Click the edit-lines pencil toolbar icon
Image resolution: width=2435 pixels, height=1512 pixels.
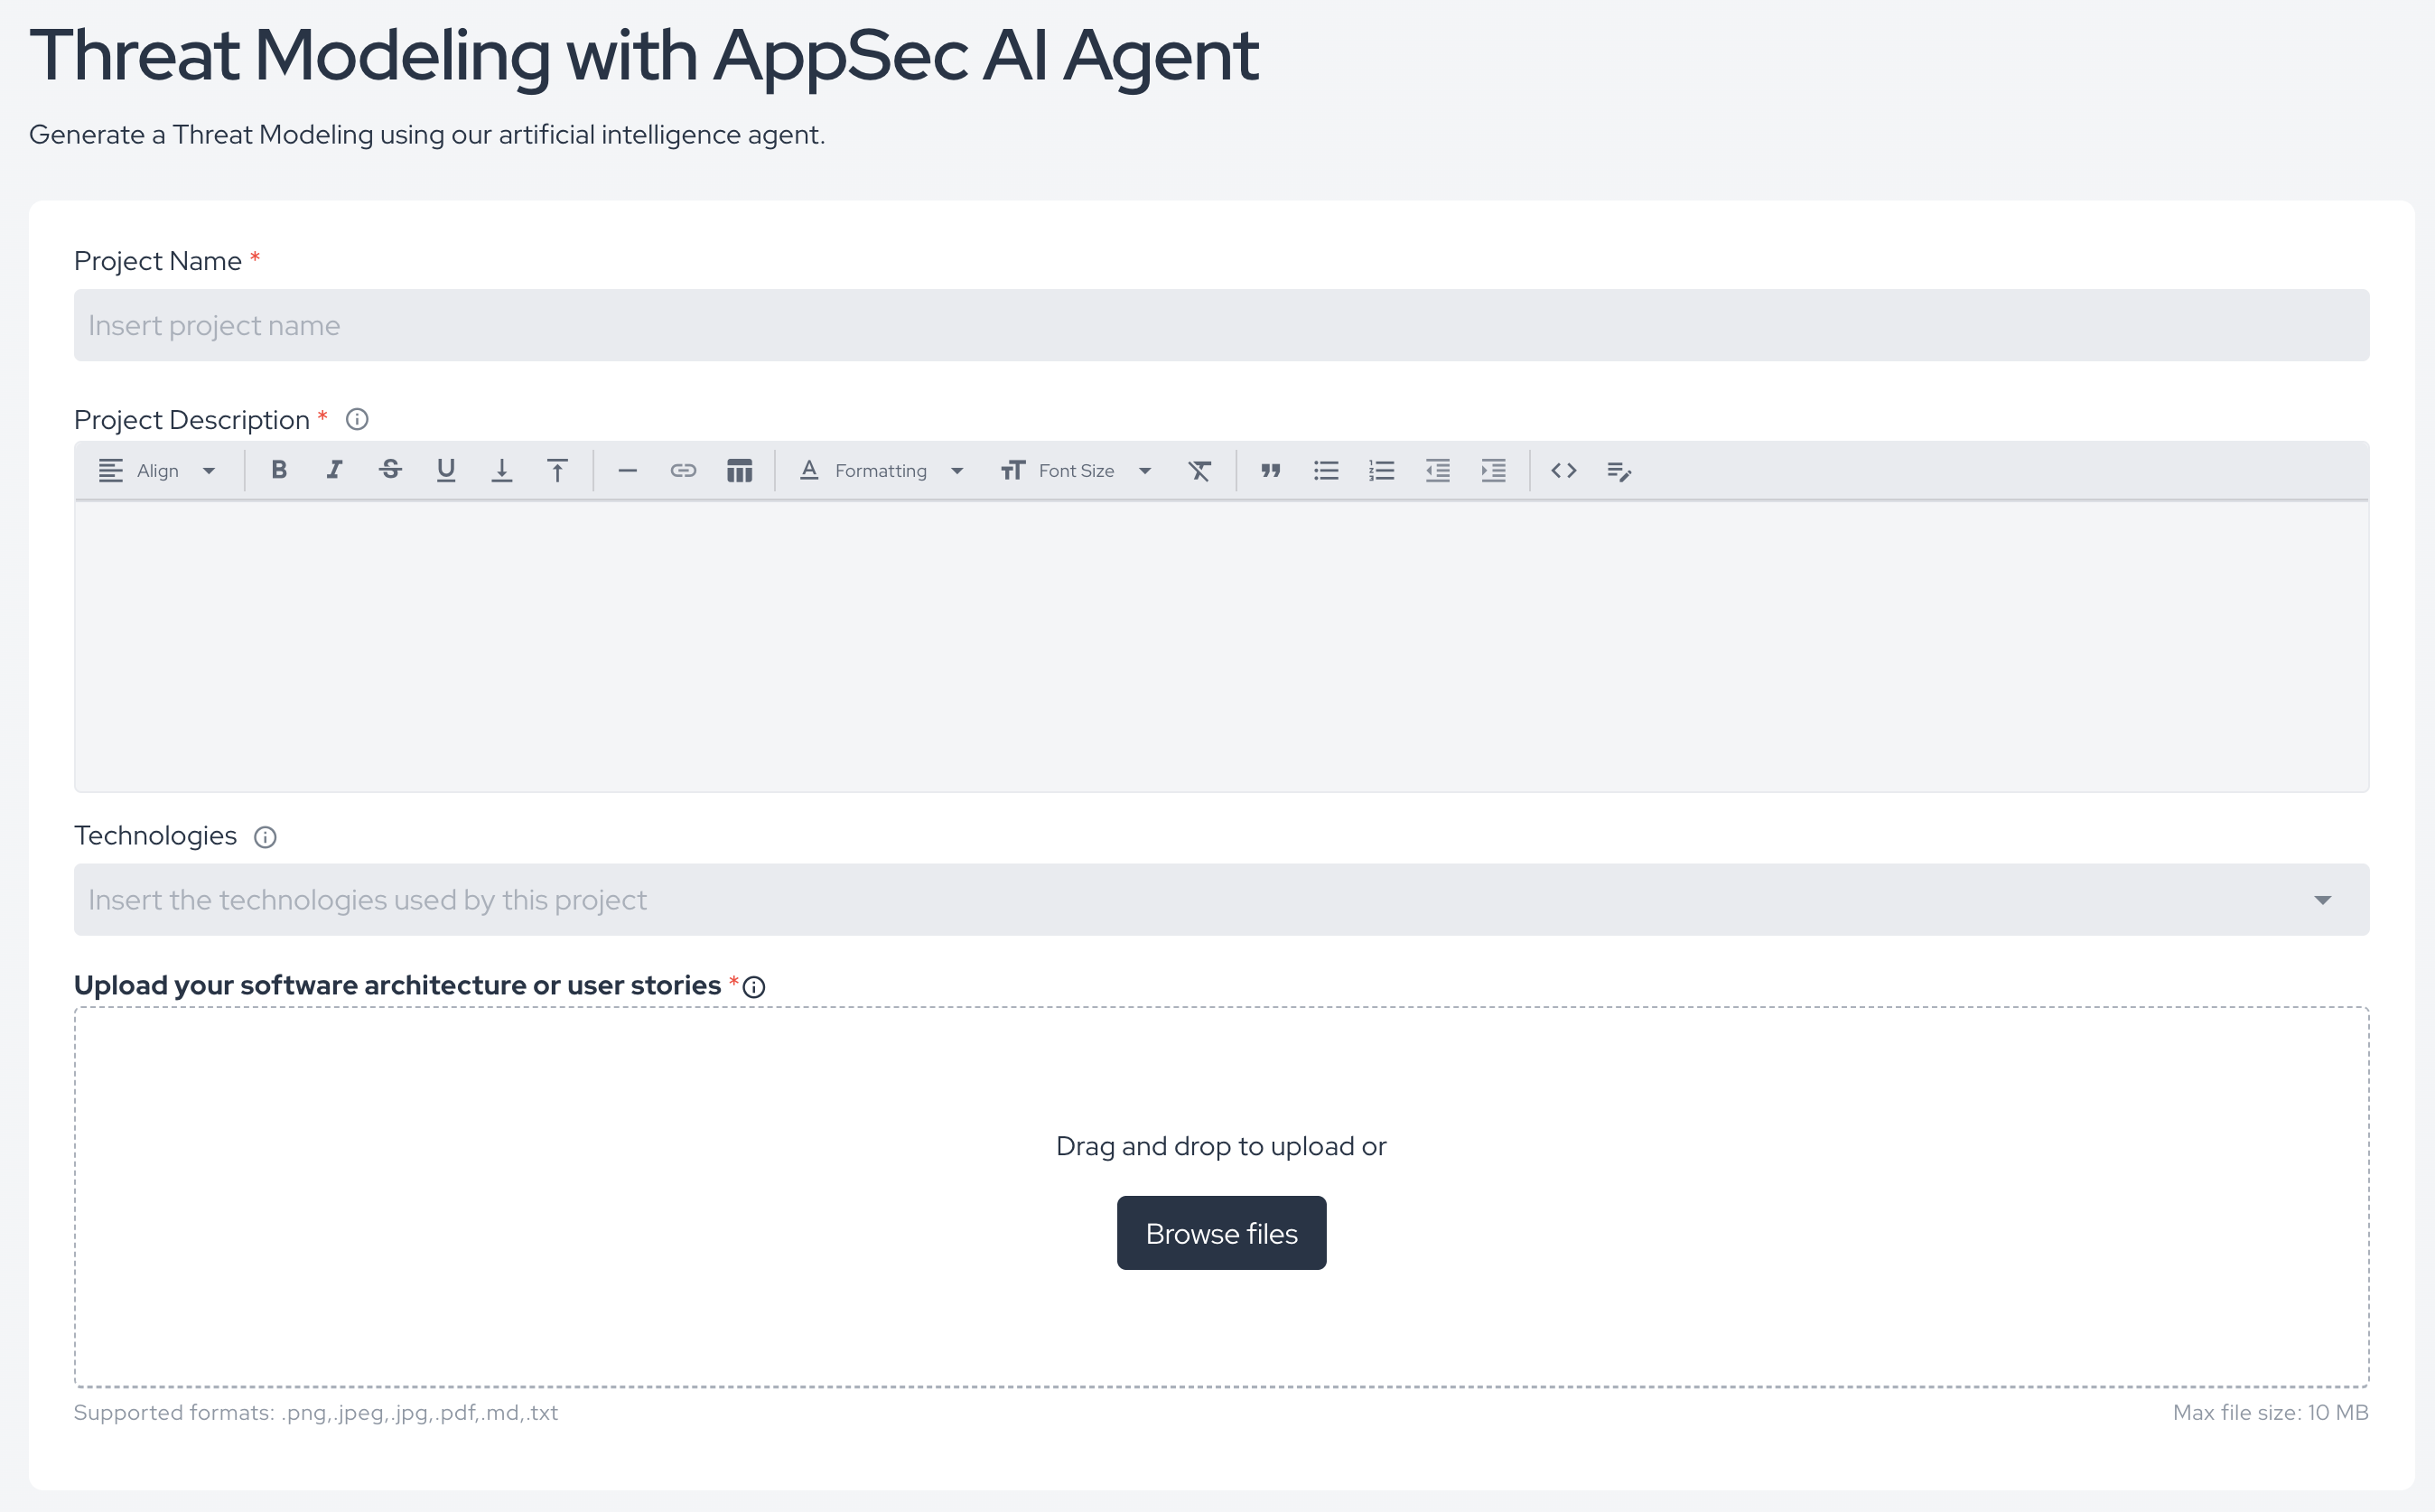click(1619, 470)
